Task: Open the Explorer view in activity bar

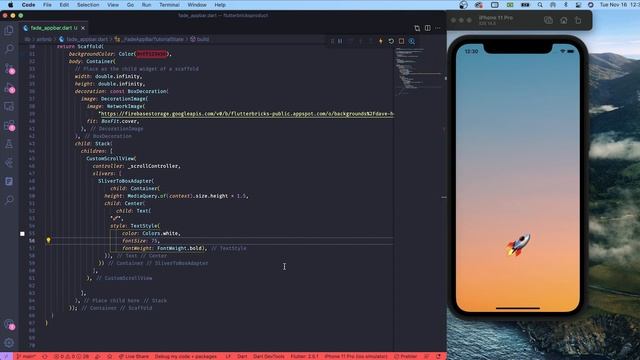Action: [x=9, y=30]
